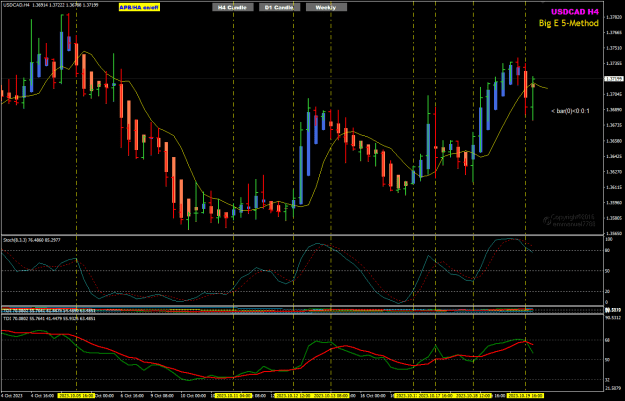
Task: Select the 2023.10.13 08:00 highlighted date marker
Action: point(330,396)
